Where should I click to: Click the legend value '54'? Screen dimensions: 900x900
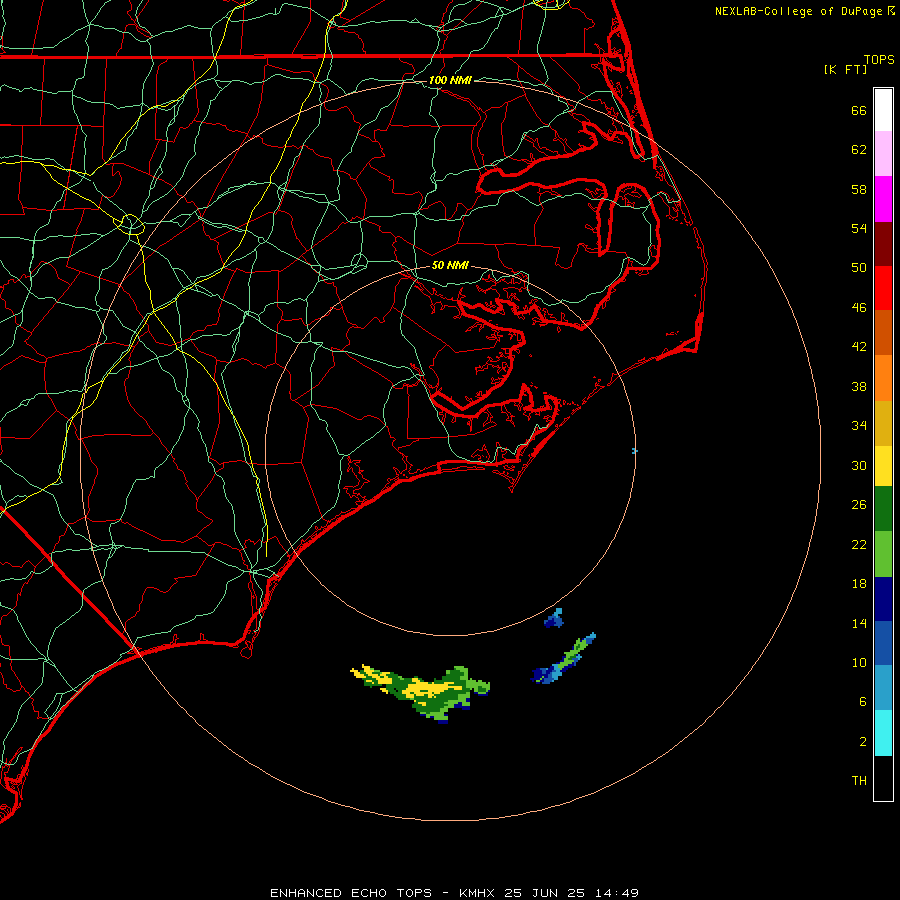[859, 228]
